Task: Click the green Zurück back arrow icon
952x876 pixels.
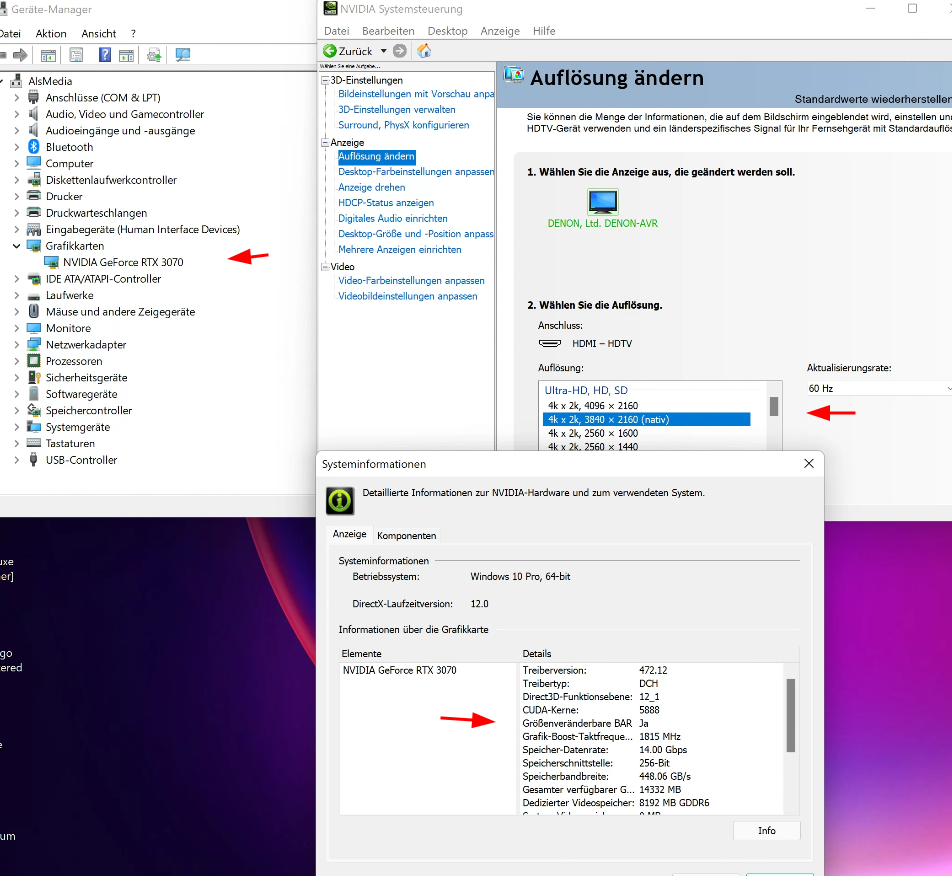Action: point(330,51)
